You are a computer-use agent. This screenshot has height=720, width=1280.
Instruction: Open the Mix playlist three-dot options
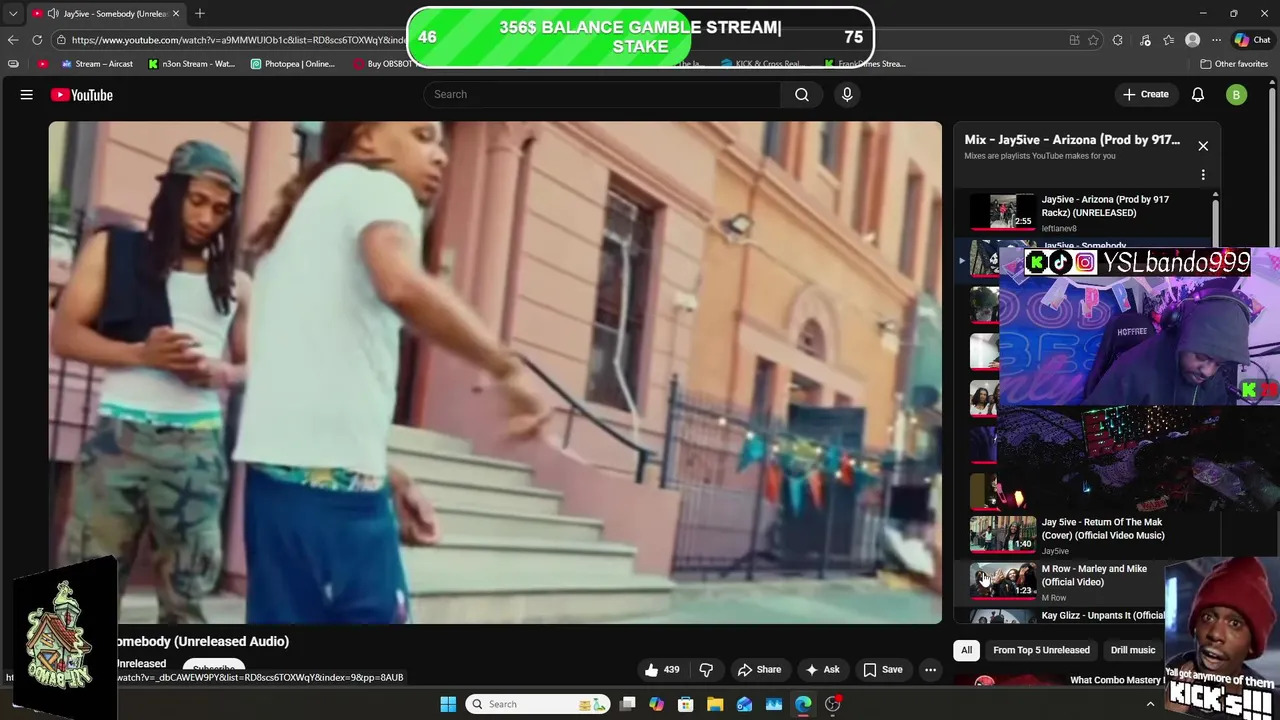1203,175
